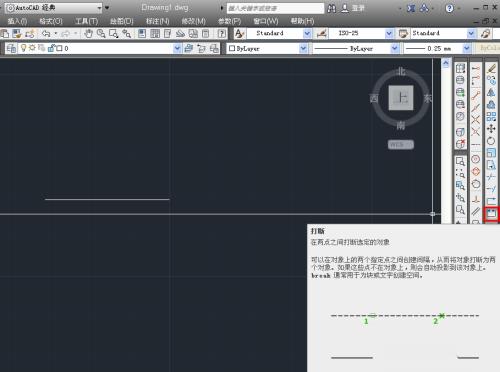Select the Erase tool in Modify toolbar
This screenshot has height=372, width=500.
pyautogui.click(x=491, y=68)
